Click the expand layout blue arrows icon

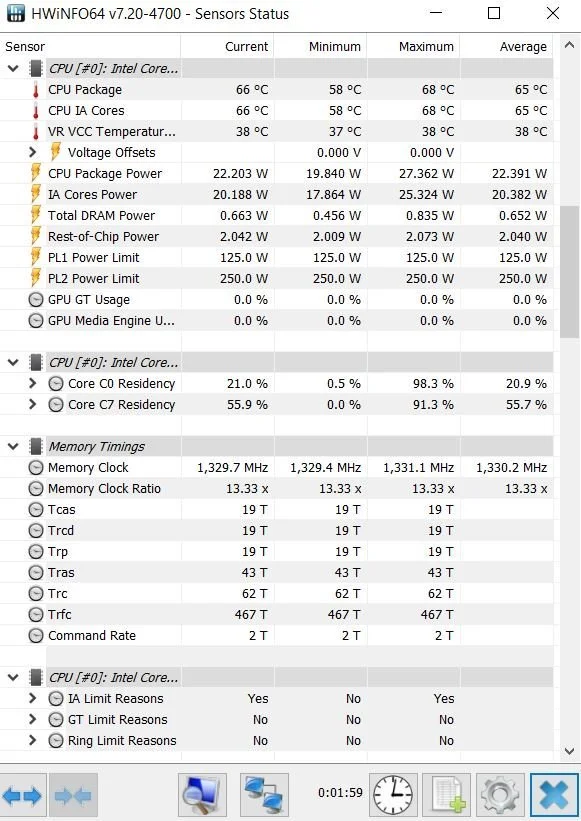pyautogui.click(x=23, y=796)
